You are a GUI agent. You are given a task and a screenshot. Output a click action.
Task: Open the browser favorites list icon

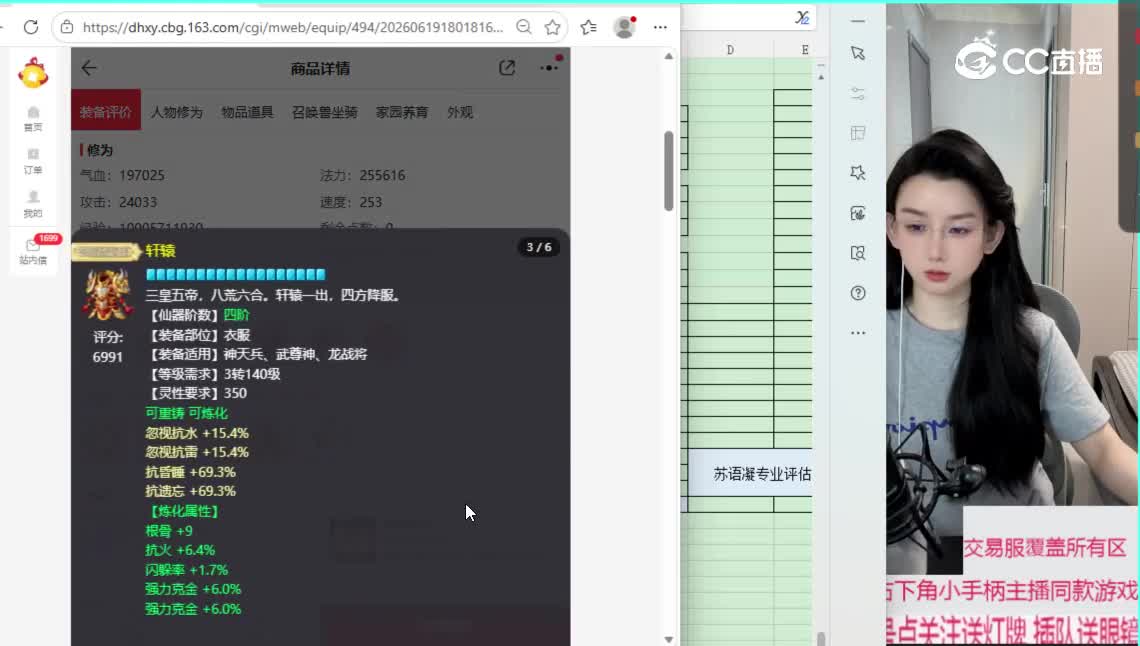coord(588,28)
